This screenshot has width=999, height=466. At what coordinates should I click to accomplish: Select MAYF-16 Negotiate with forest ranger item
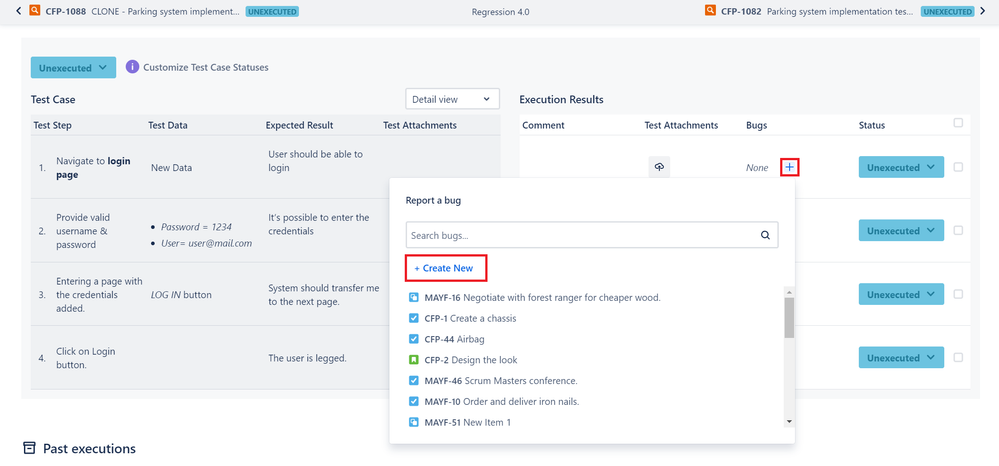pyautogui.click(x=535, y=298)
